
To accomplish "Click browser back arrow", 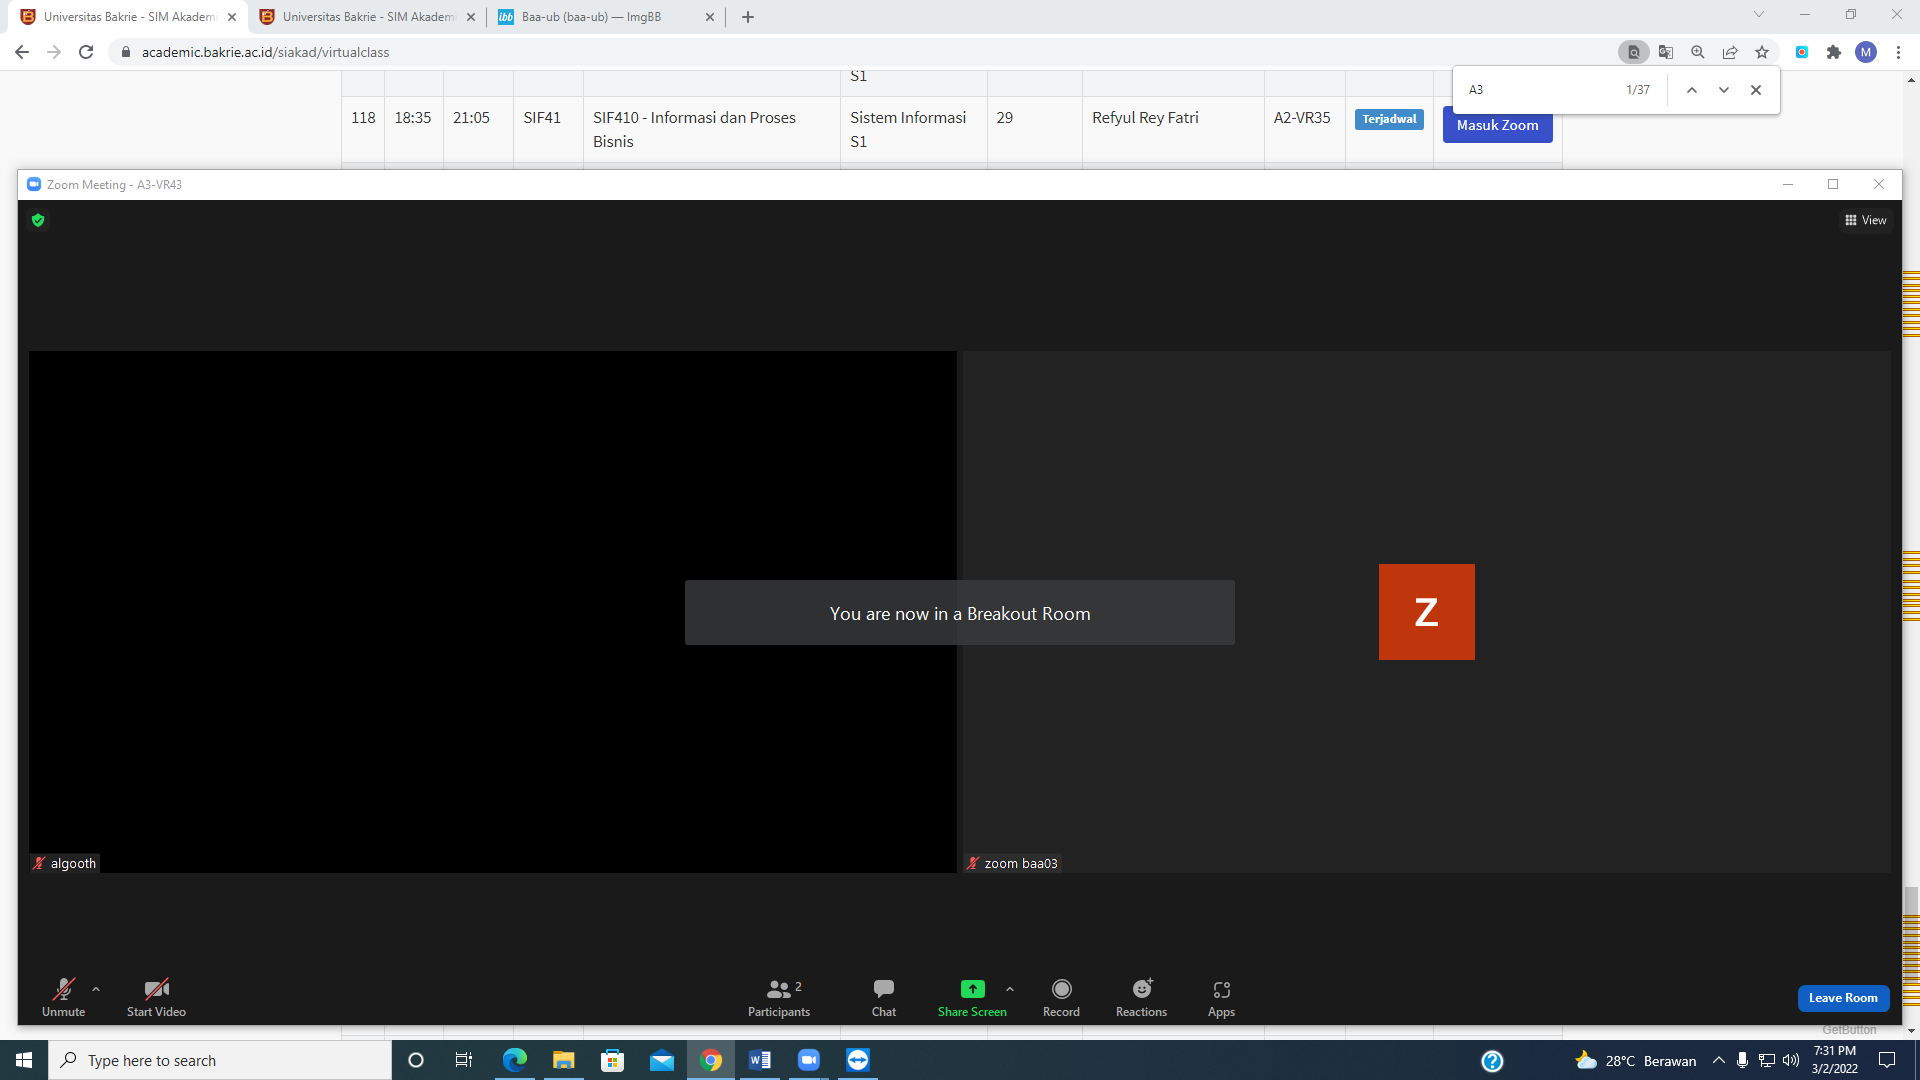I will pos(22,52).
